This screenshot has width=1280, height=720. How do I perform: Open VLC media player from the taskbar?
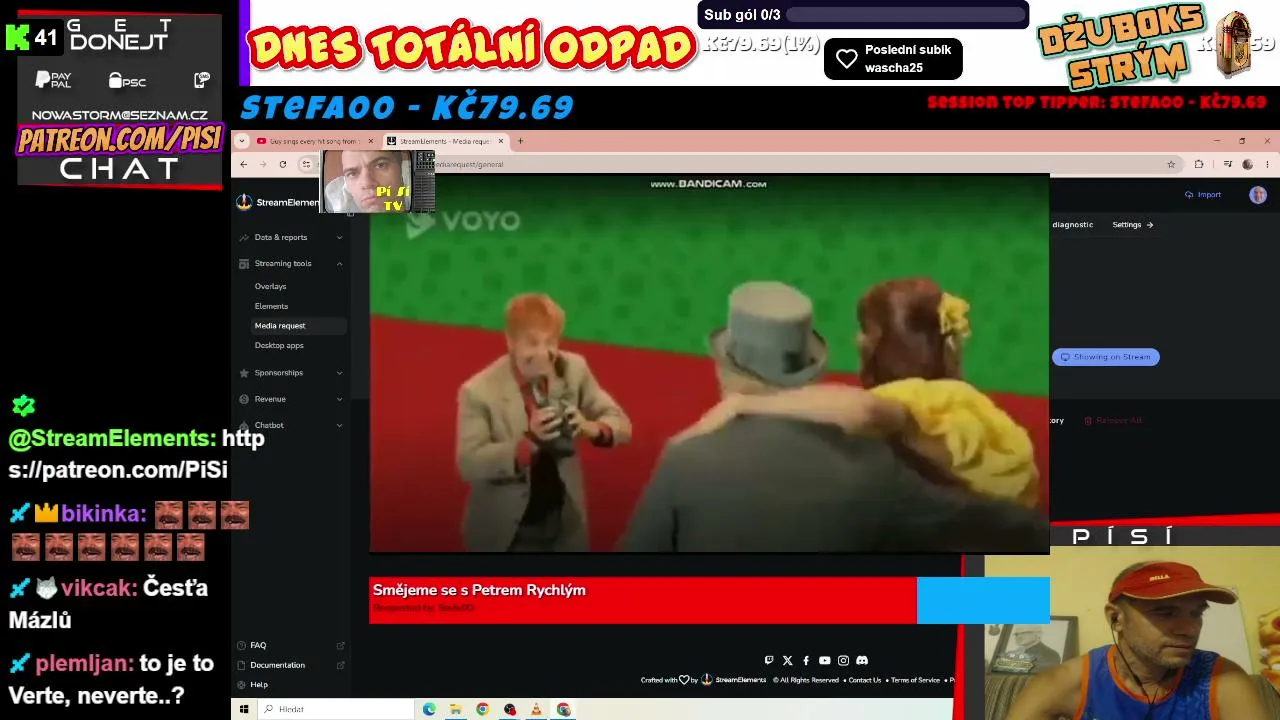[x=536, y=709]
